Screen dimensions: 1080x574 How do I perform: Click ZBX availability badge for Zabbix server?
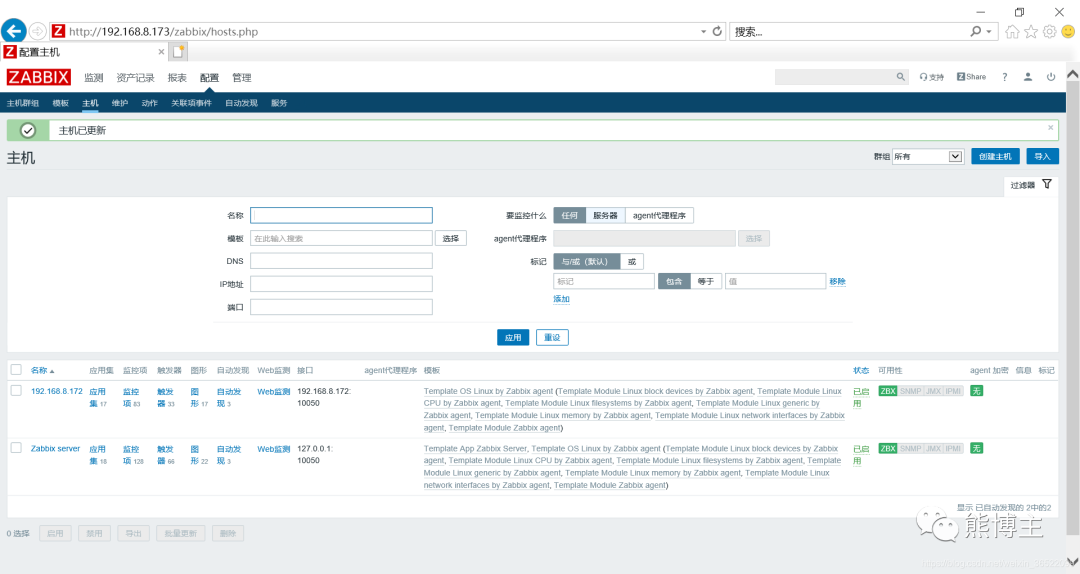pyautogui.click(x=888, y=448)
